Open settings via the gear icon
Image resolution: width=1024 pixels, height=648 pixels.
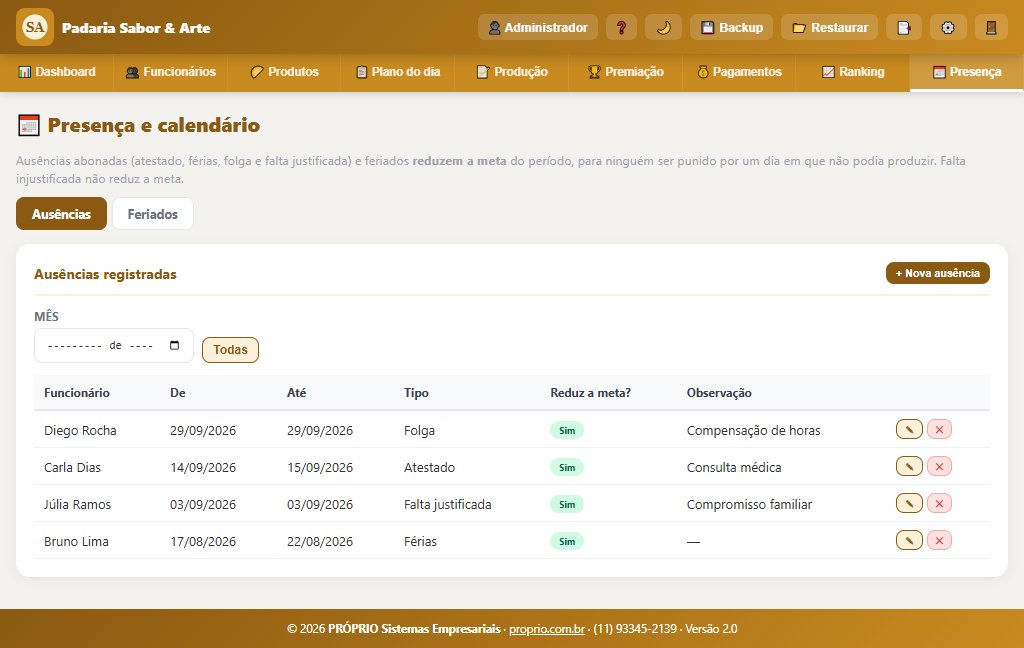tap(948, 27)
